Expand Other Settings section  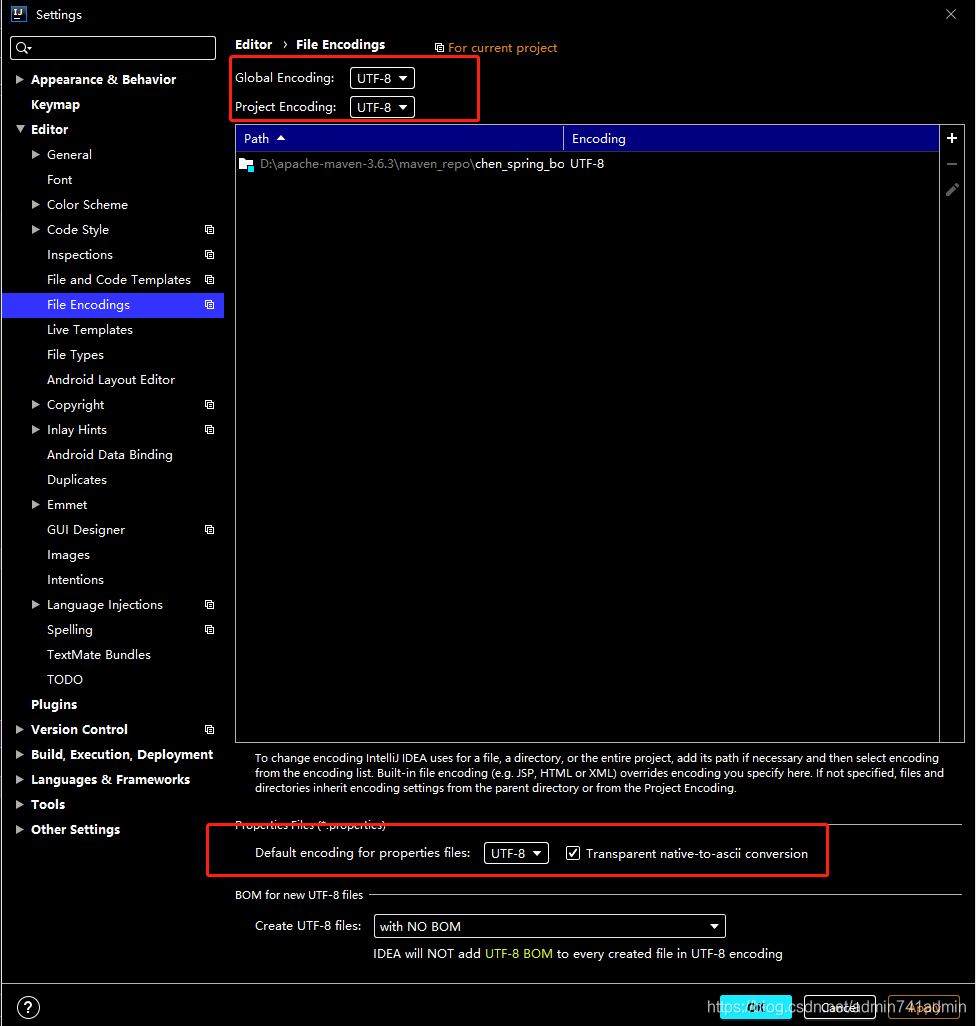coord(20,830)
